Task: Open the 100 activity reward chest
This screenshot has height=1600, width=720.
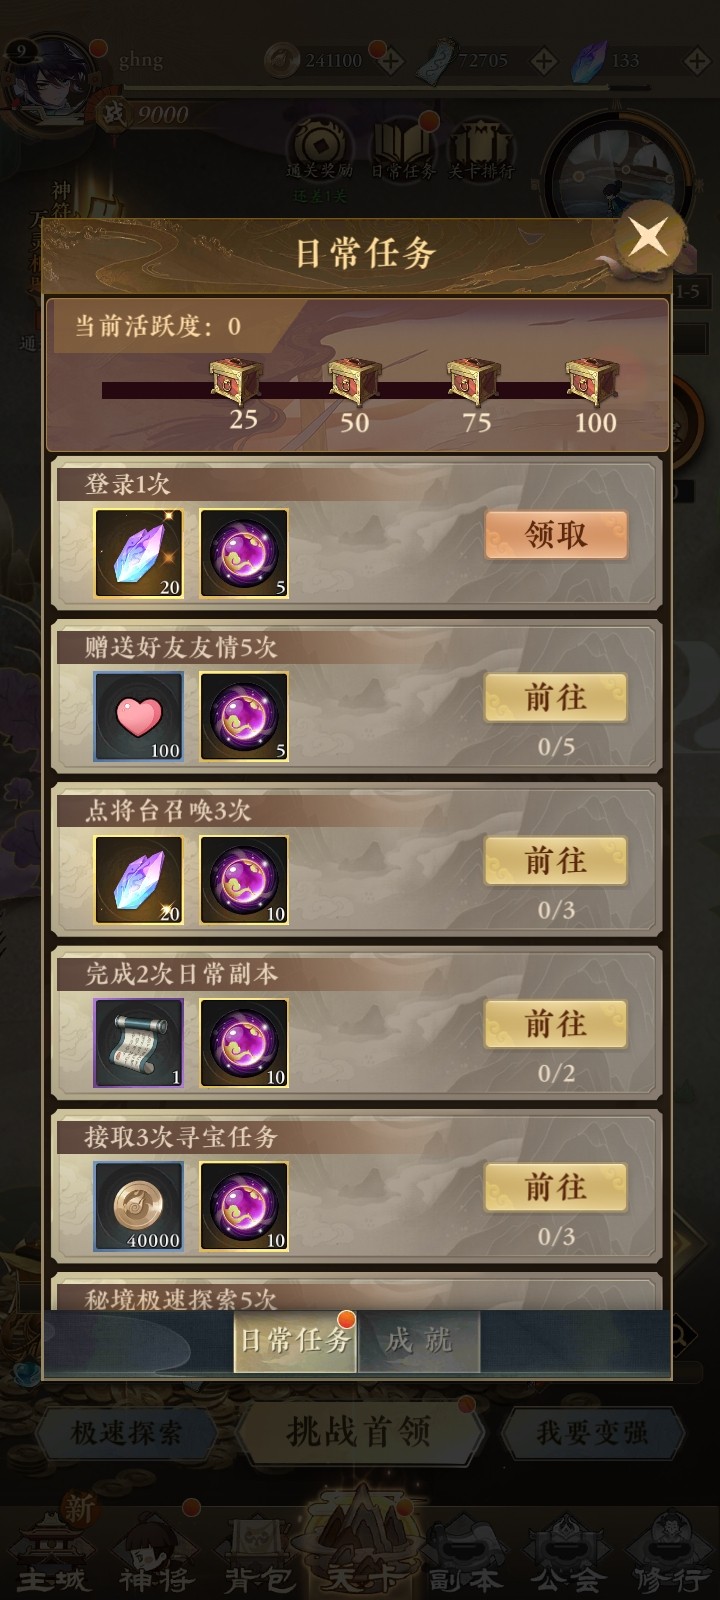Action: tap(592, 382)
